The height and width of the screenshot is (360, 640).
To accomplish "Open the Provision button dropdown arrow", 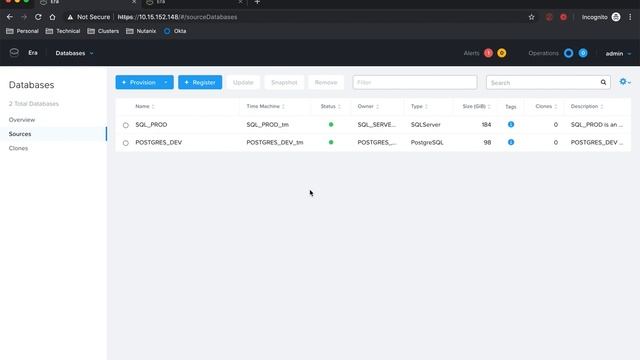I will pos(166,82).
